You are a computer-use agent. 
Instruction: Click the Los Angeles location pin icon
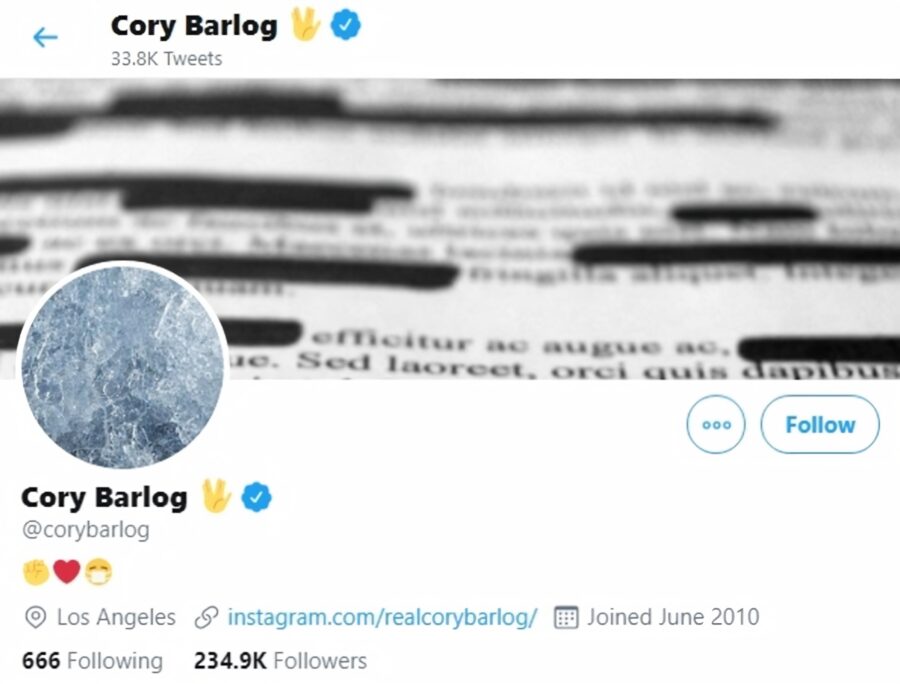click(36, 618)
